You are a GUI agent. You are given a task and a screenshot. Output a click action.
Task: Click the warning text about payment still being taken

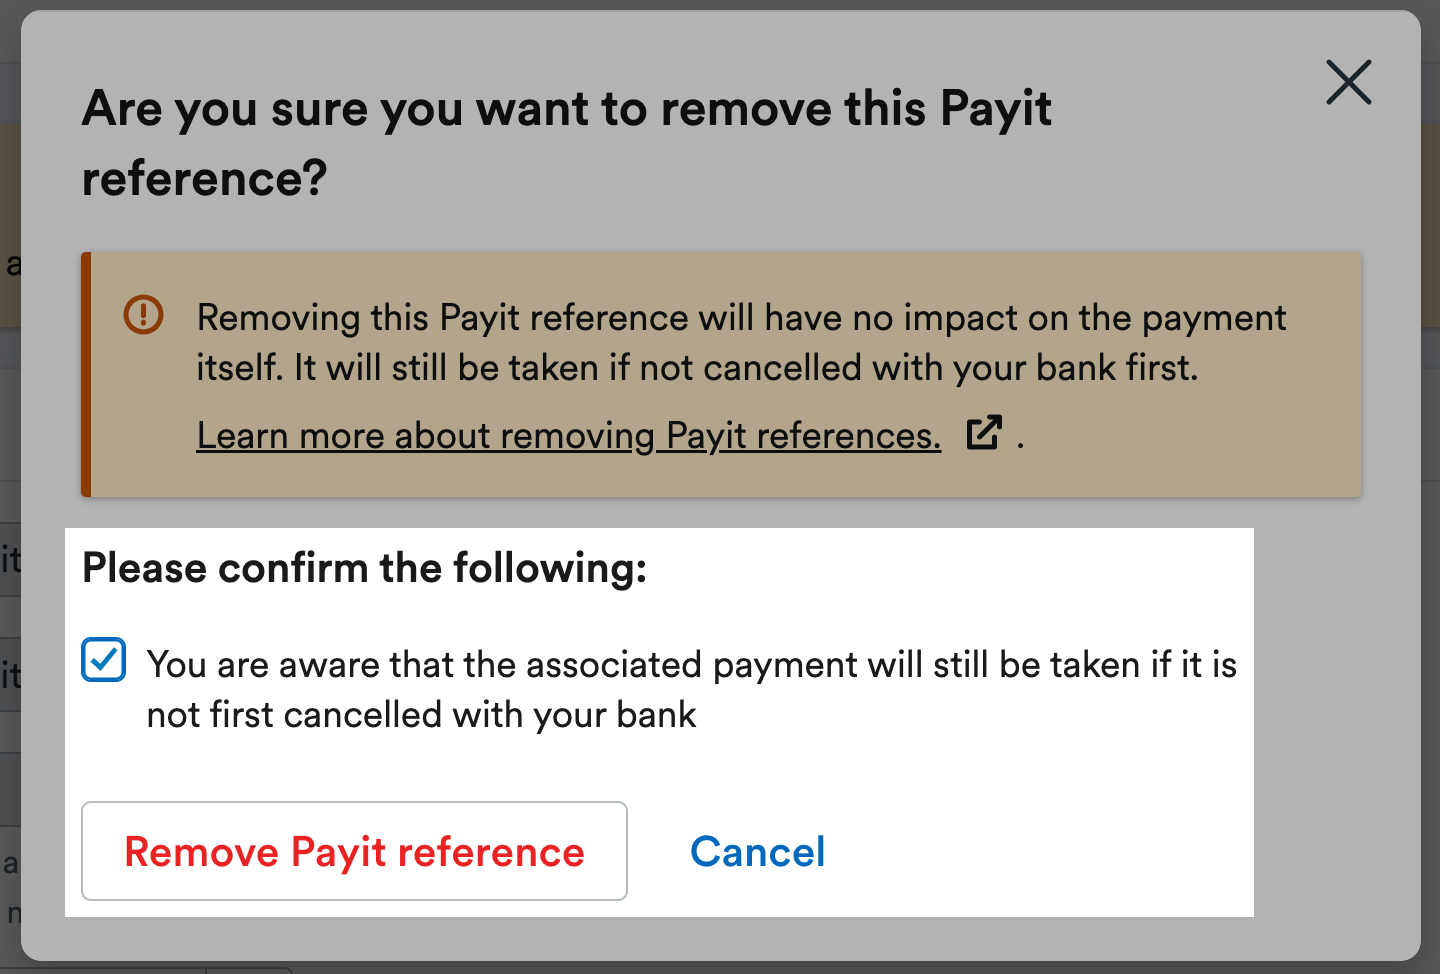point(740,342)
